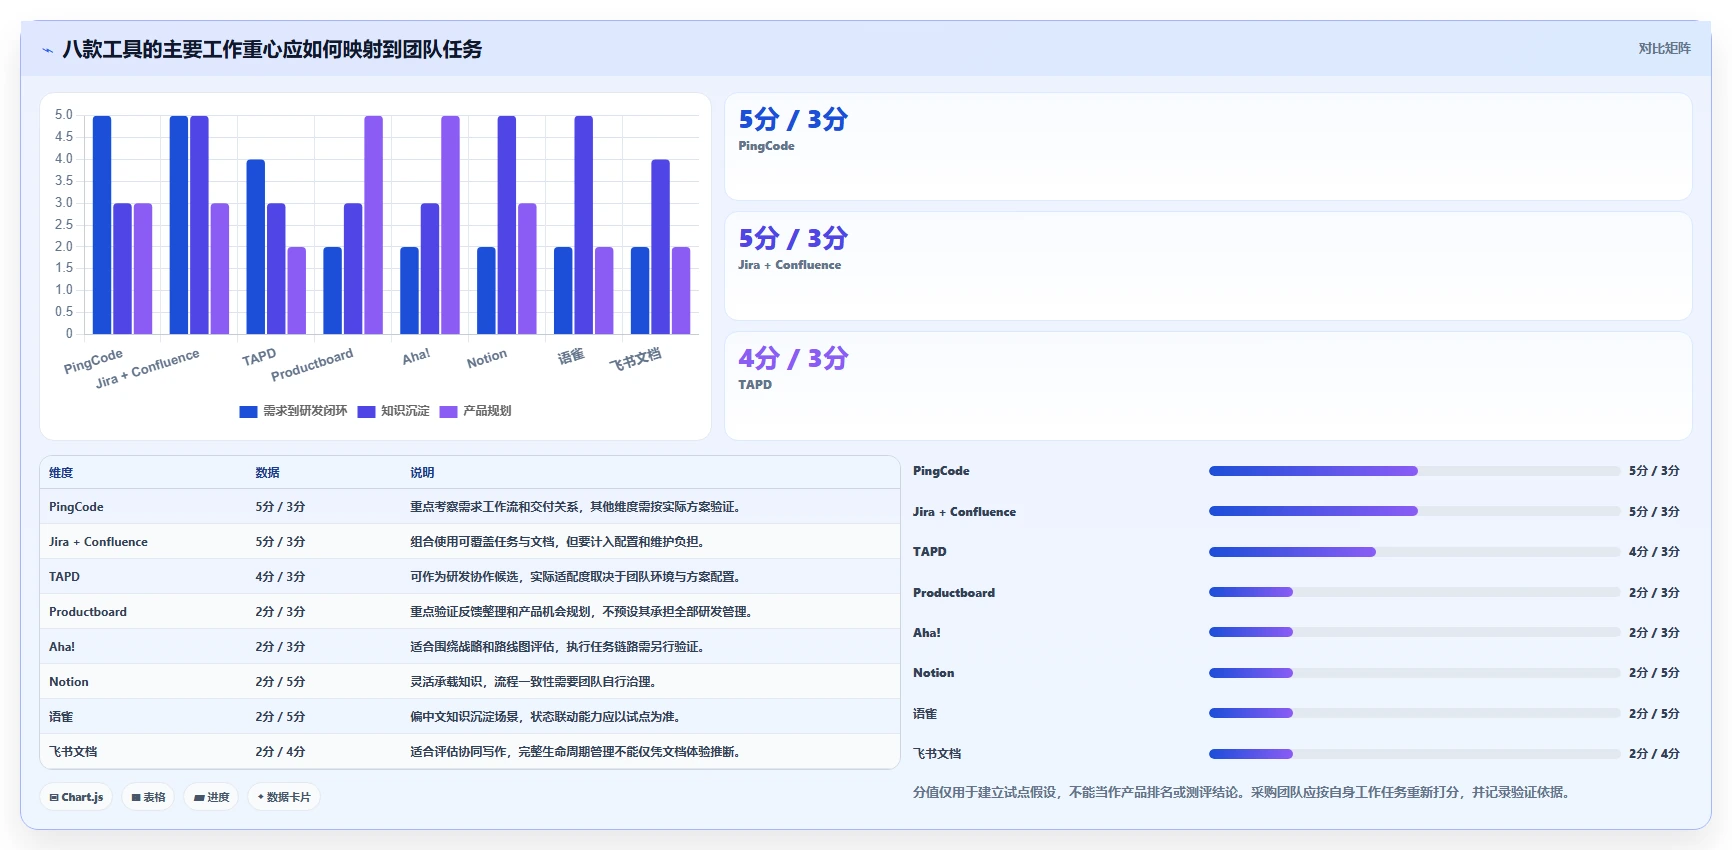The width and height of the screenshot is (1732, 850).
Task: Click the Productboard label in the progress list
Action: tap(954, 593)
